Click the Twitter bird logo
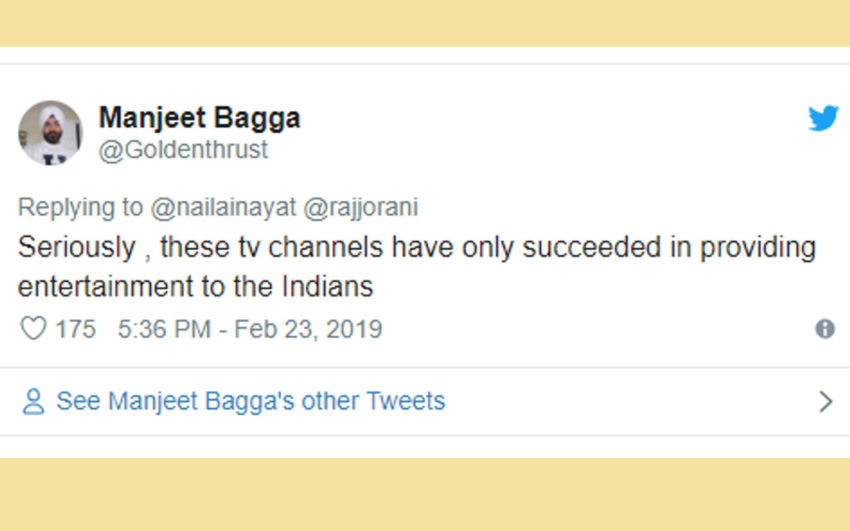 [x=823, y=119]
